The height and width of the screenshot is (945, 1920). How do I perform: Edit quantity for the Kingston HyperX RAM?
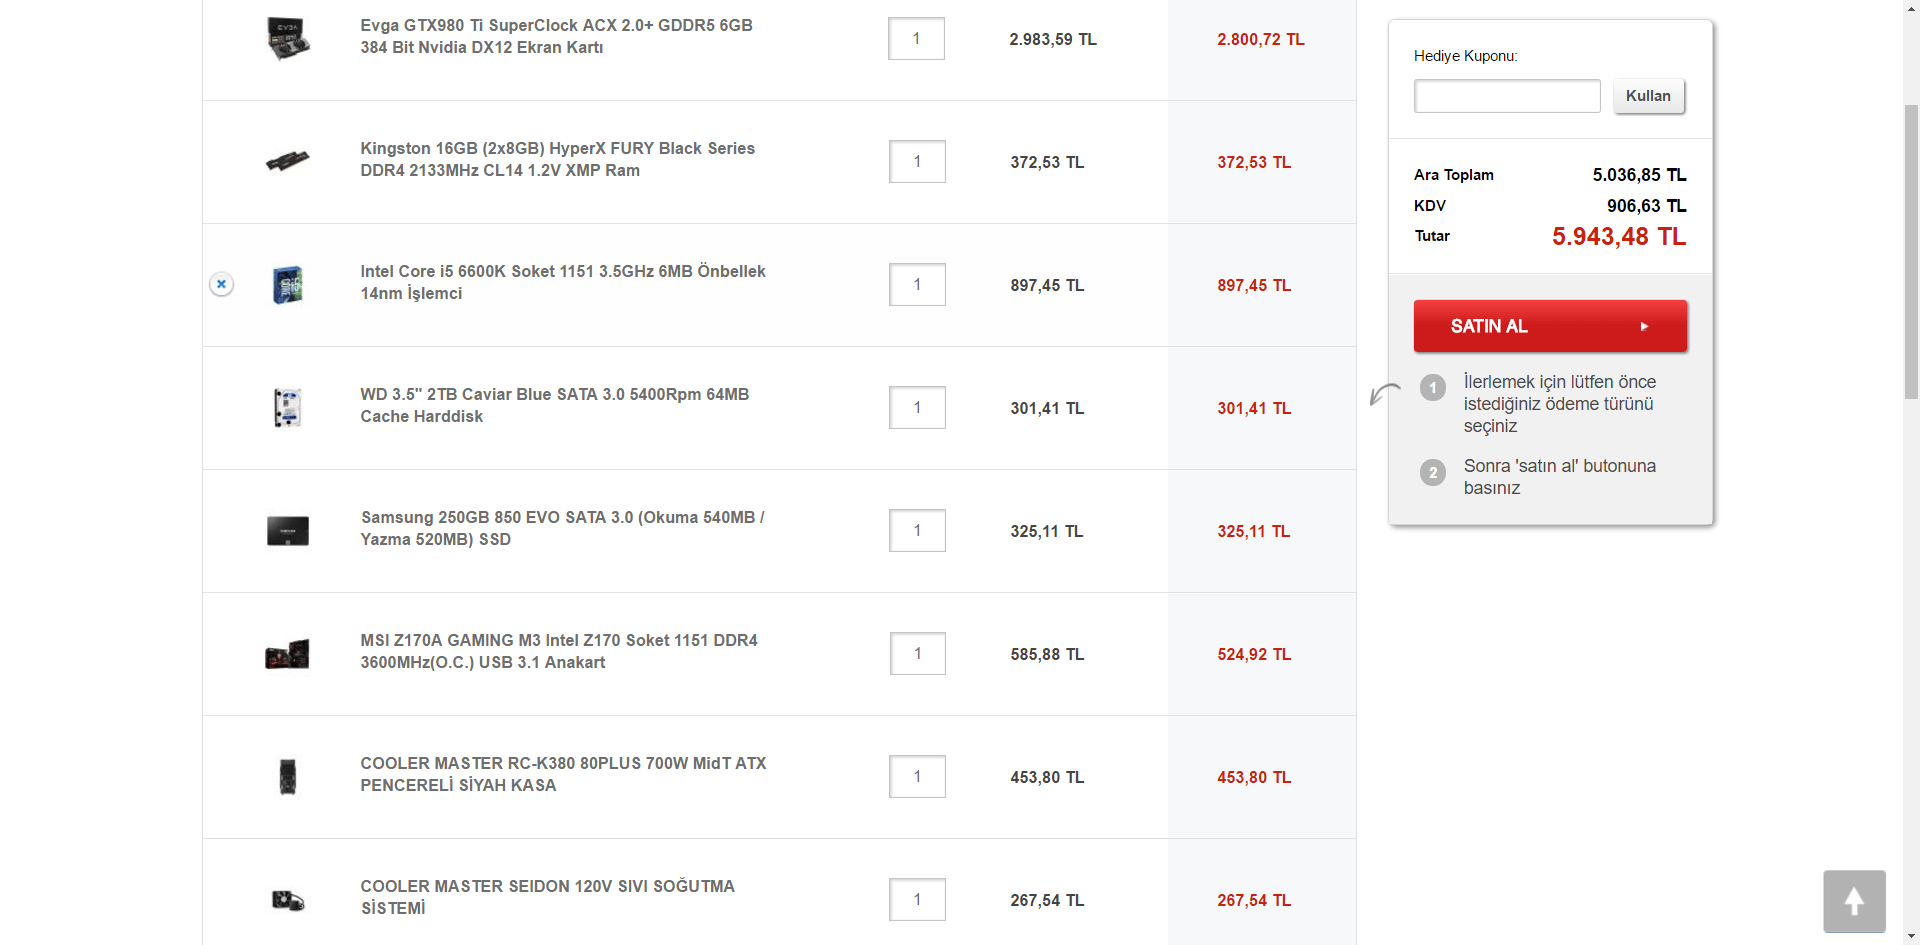pos(917,162)
